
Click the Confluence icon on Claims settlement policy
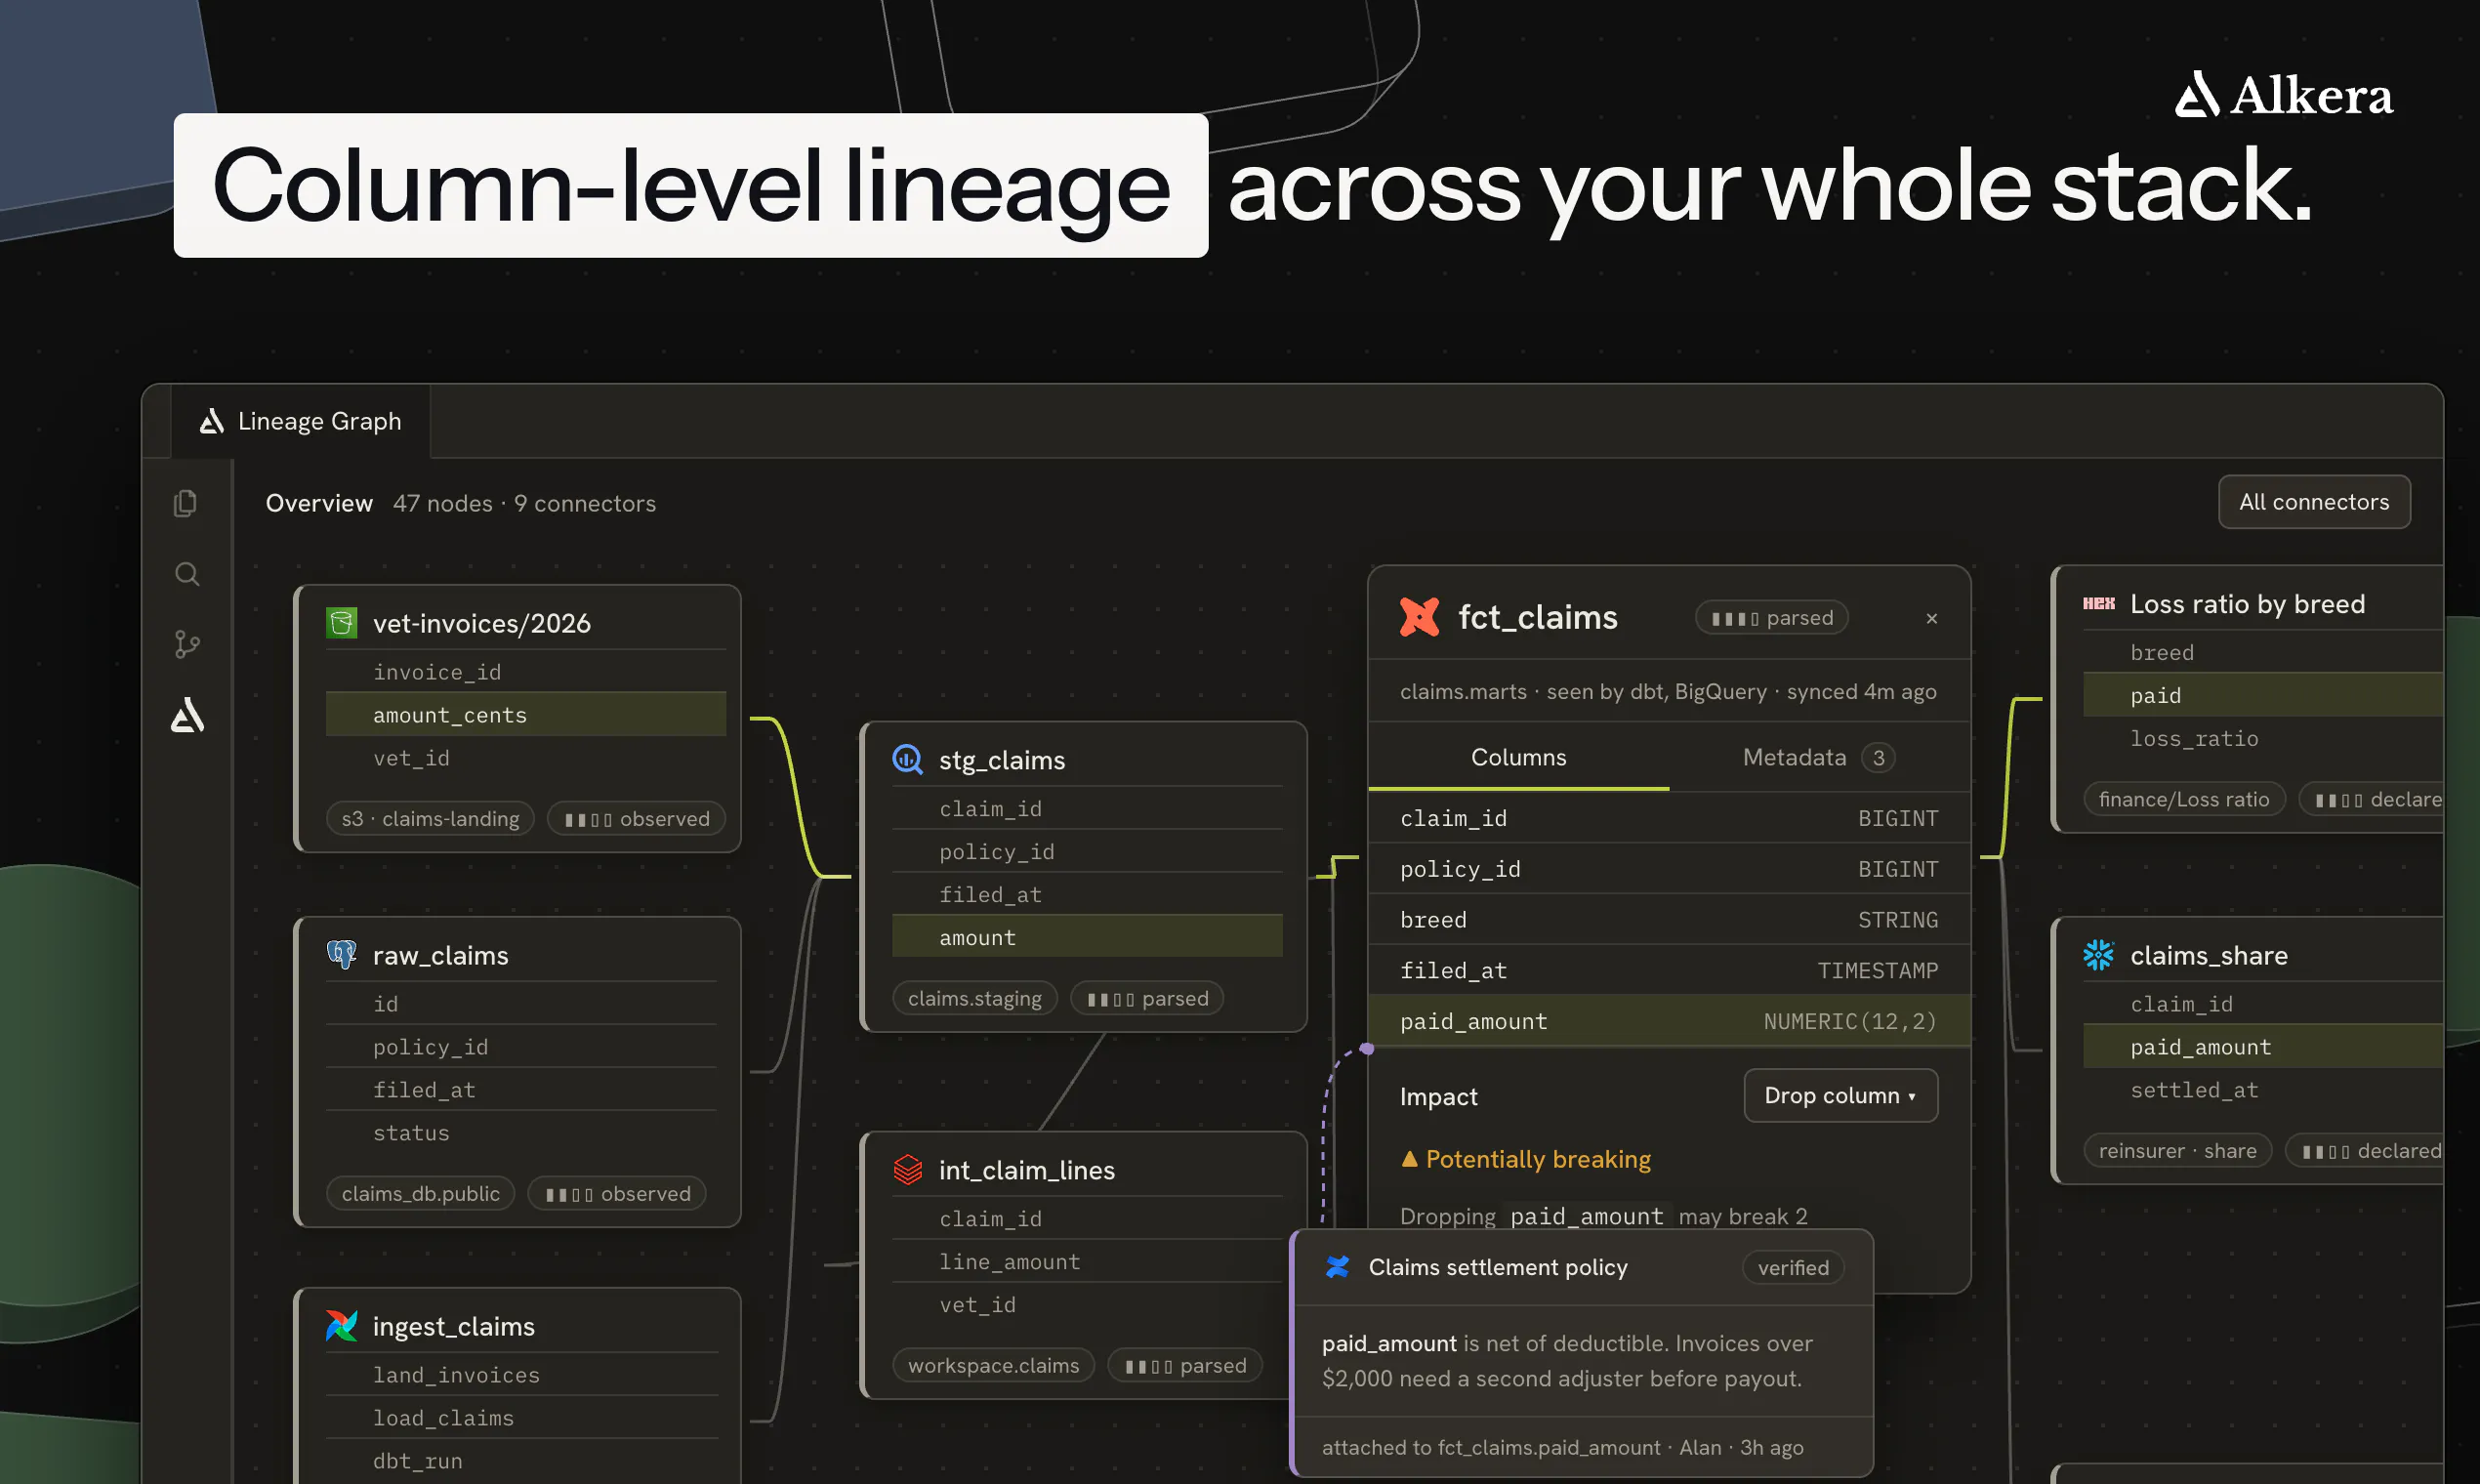(x=1337, y=1267)
